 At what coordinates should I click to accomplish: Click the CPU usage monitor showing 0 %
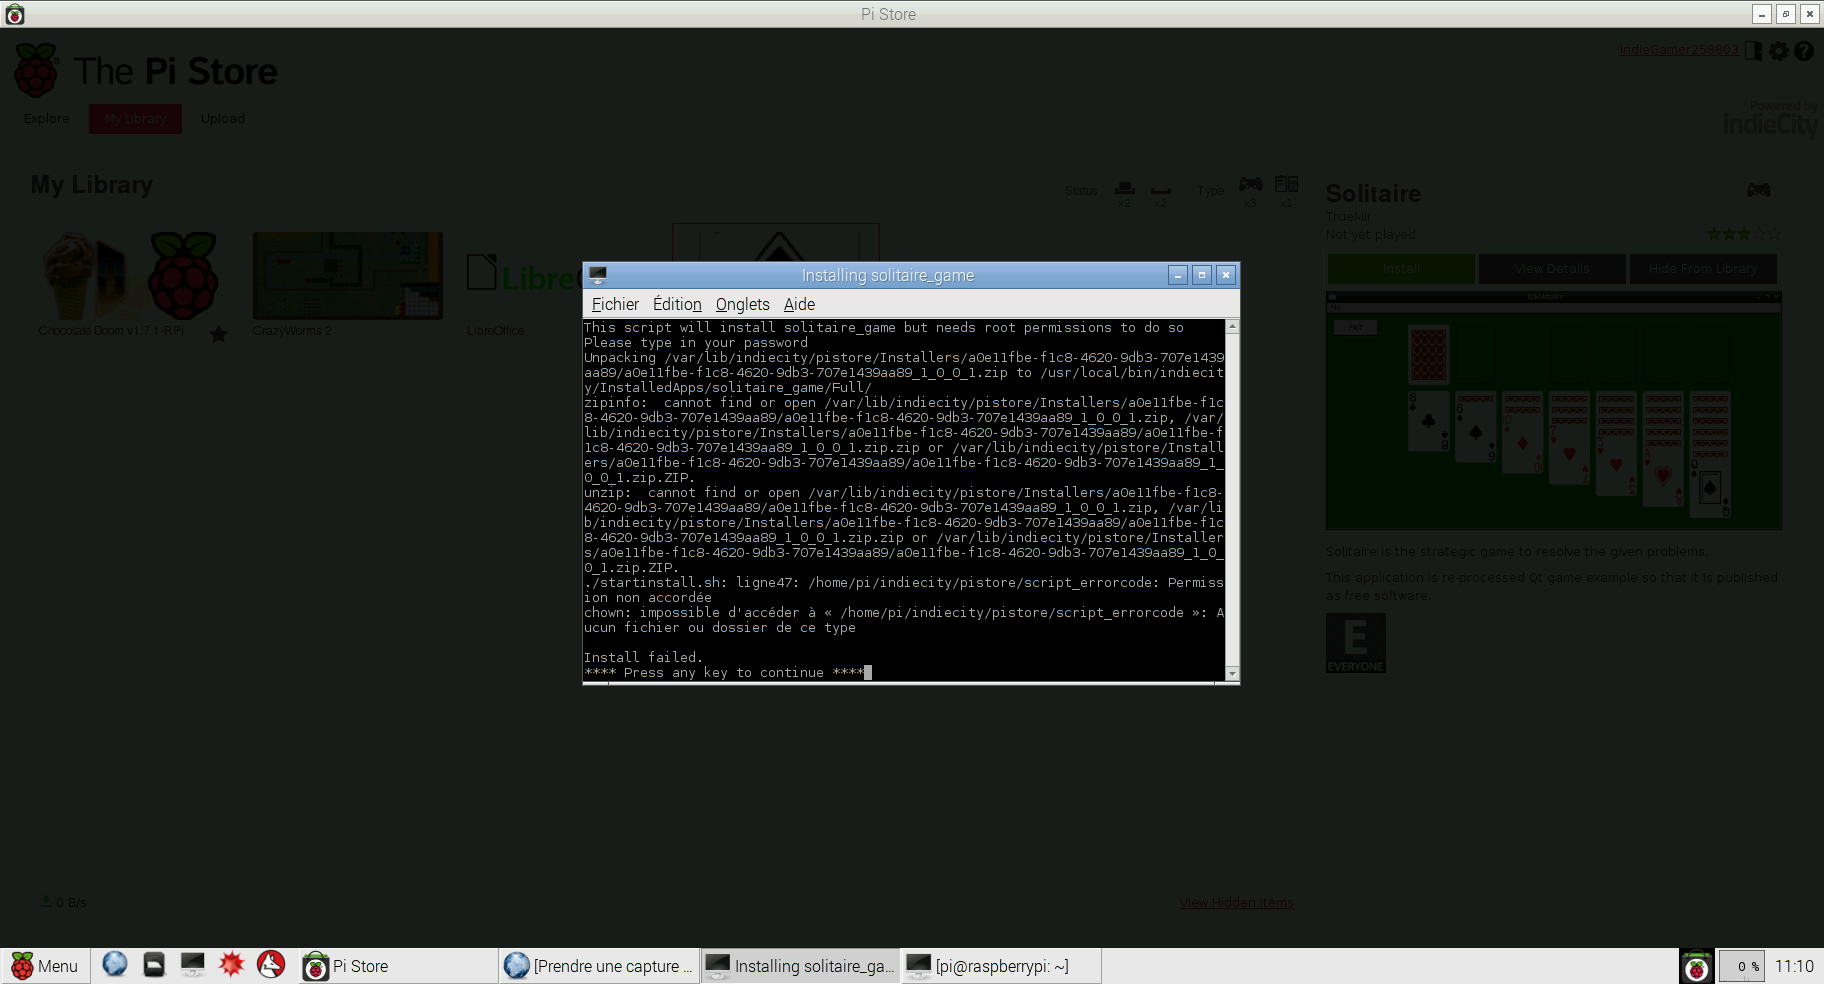coord(1742,966)
